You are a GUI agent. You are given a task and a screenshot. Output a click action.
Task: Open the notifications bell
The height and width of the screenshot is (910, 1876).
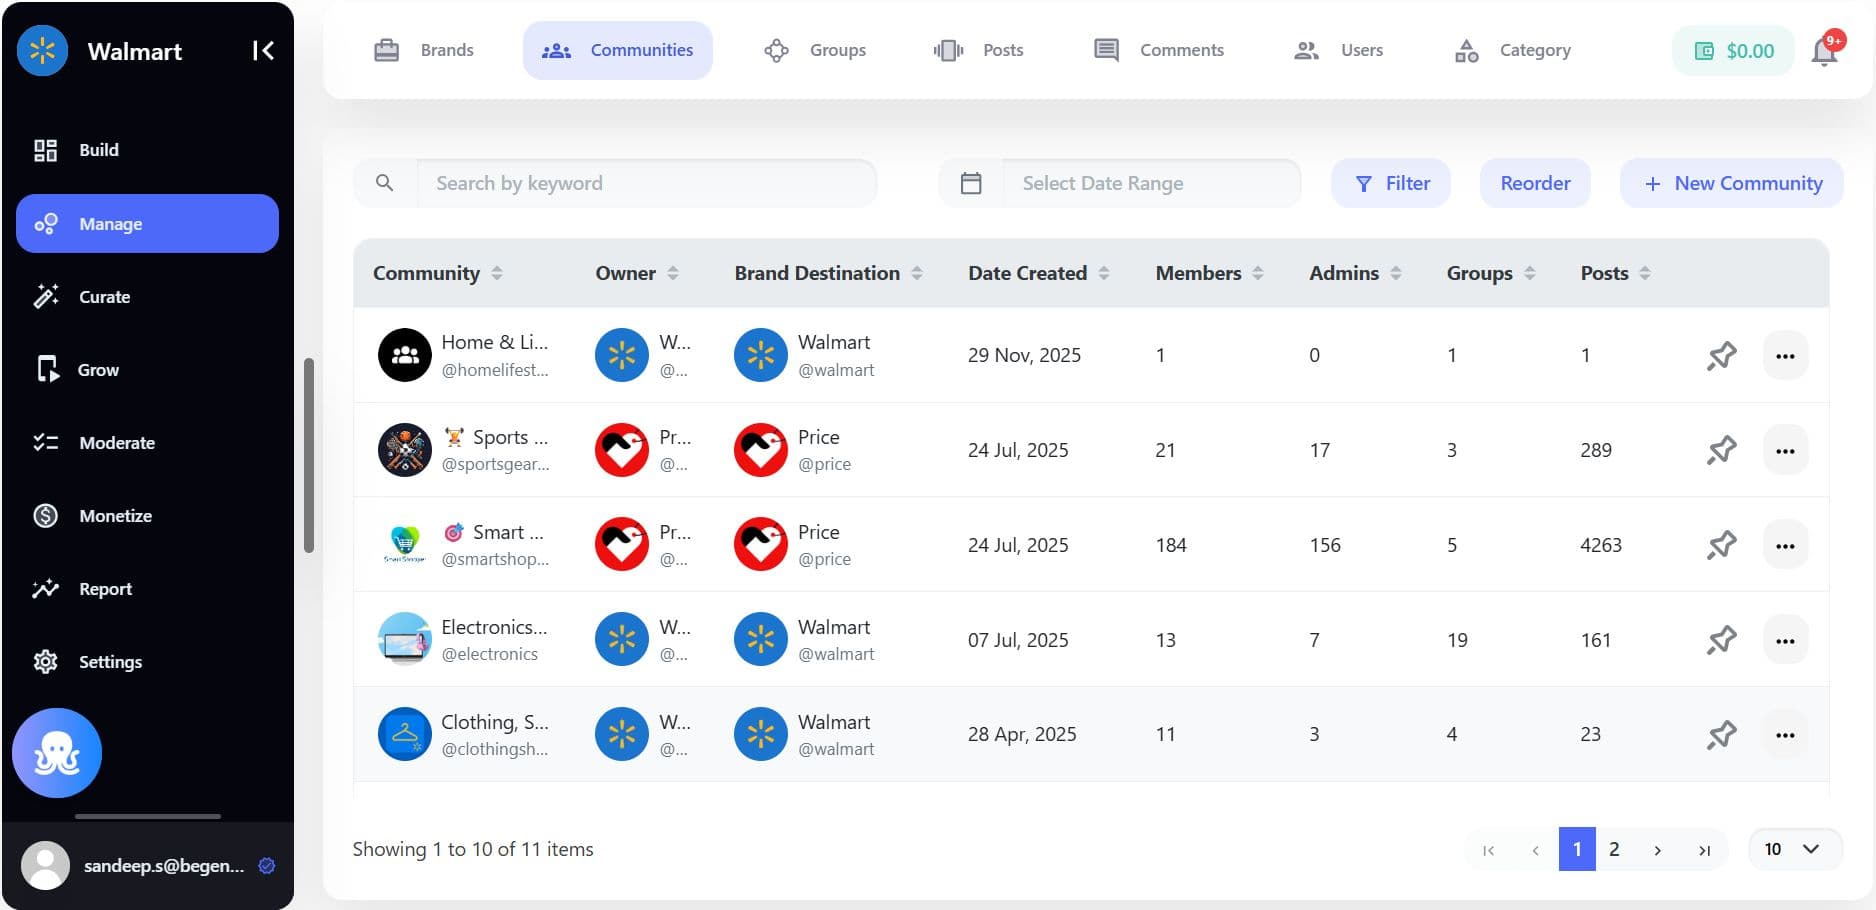1825,51
